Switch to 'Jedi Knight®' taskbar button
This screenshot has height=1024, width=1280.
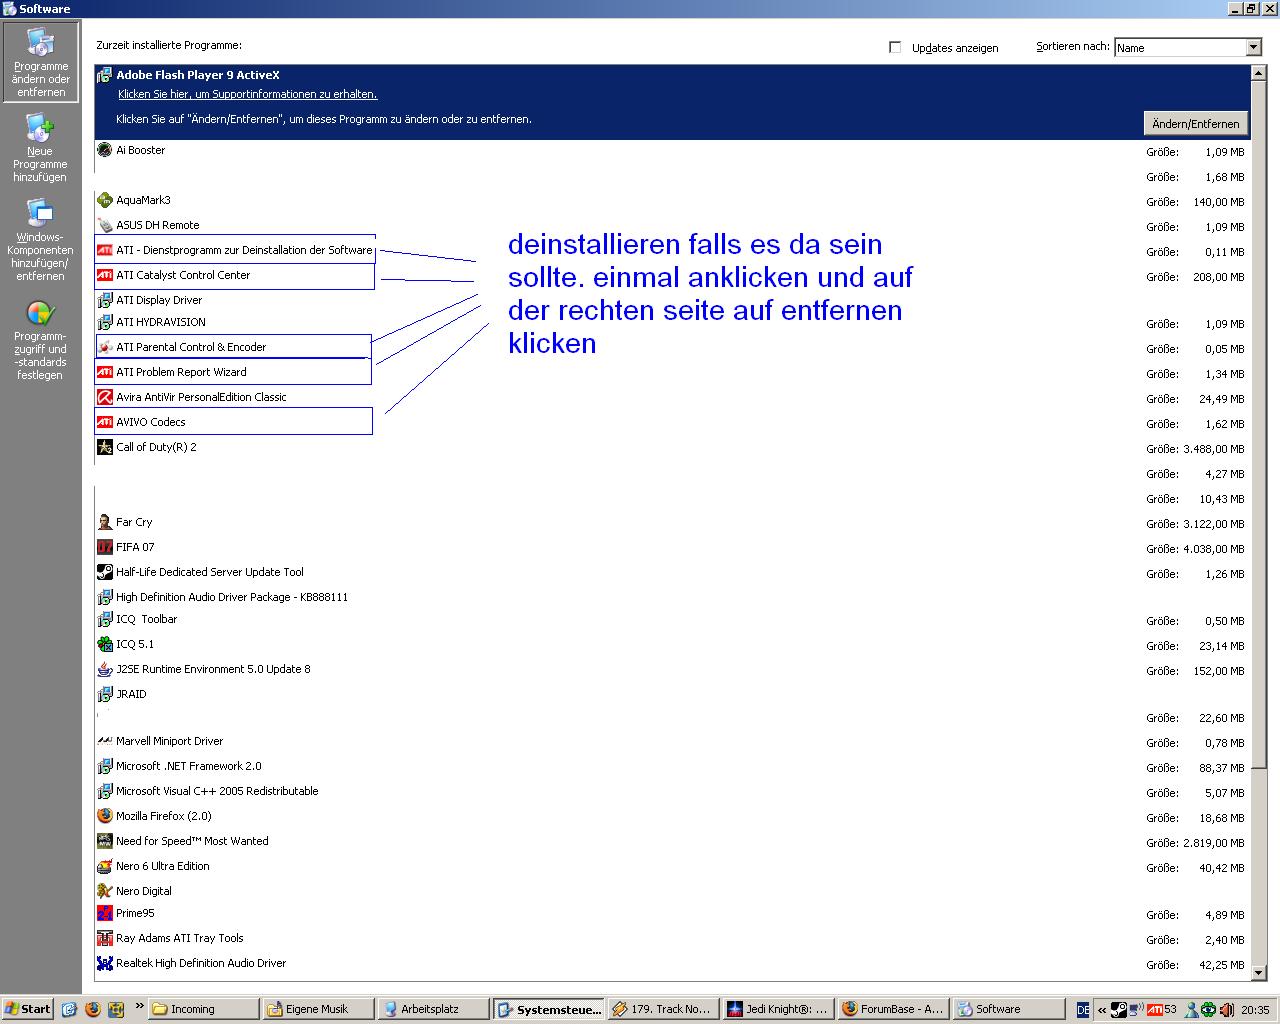click(778, 1009)
